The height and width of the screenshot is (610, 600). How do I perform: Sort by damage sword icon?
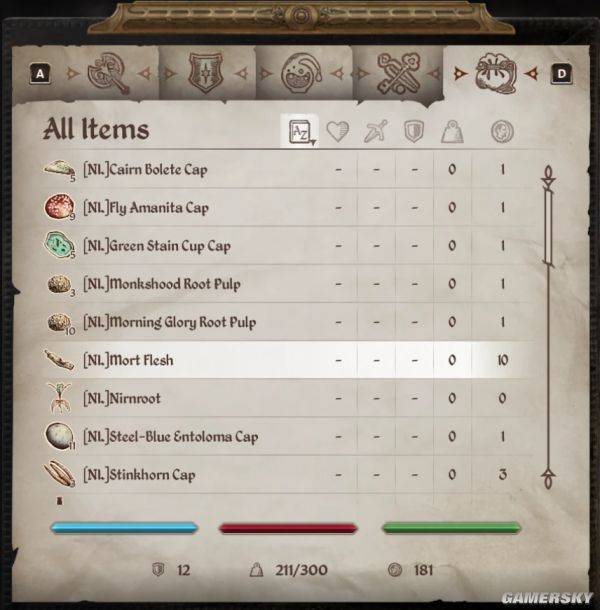tap(375, 131)
